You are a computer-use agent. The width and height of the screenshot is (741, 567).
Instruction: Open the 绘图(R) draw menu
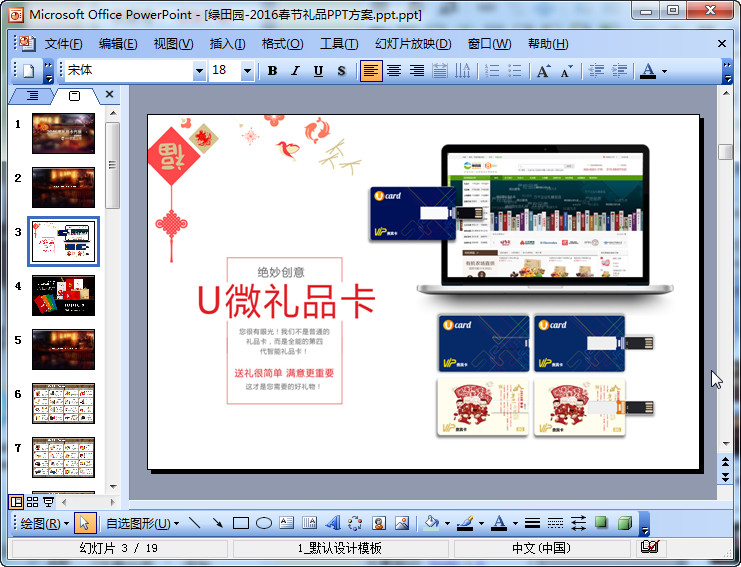point(45,524)
